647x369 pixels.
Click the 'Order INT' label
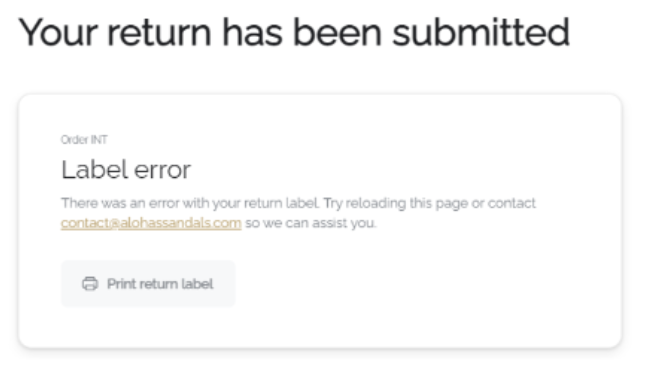(84, 140)
